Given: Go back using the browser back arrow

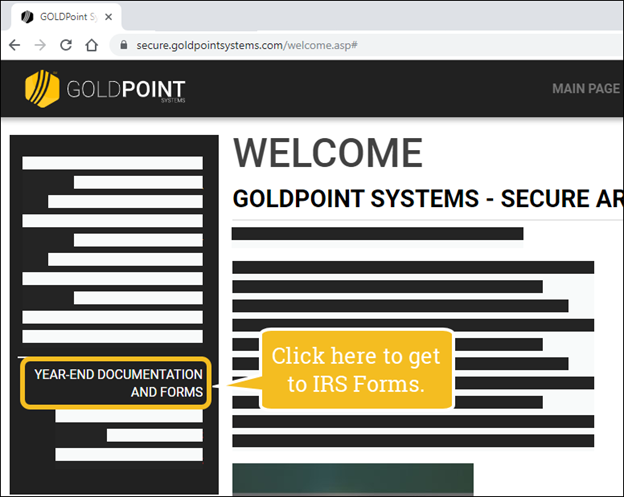Looking at the screenshot, I should (15, 45).
